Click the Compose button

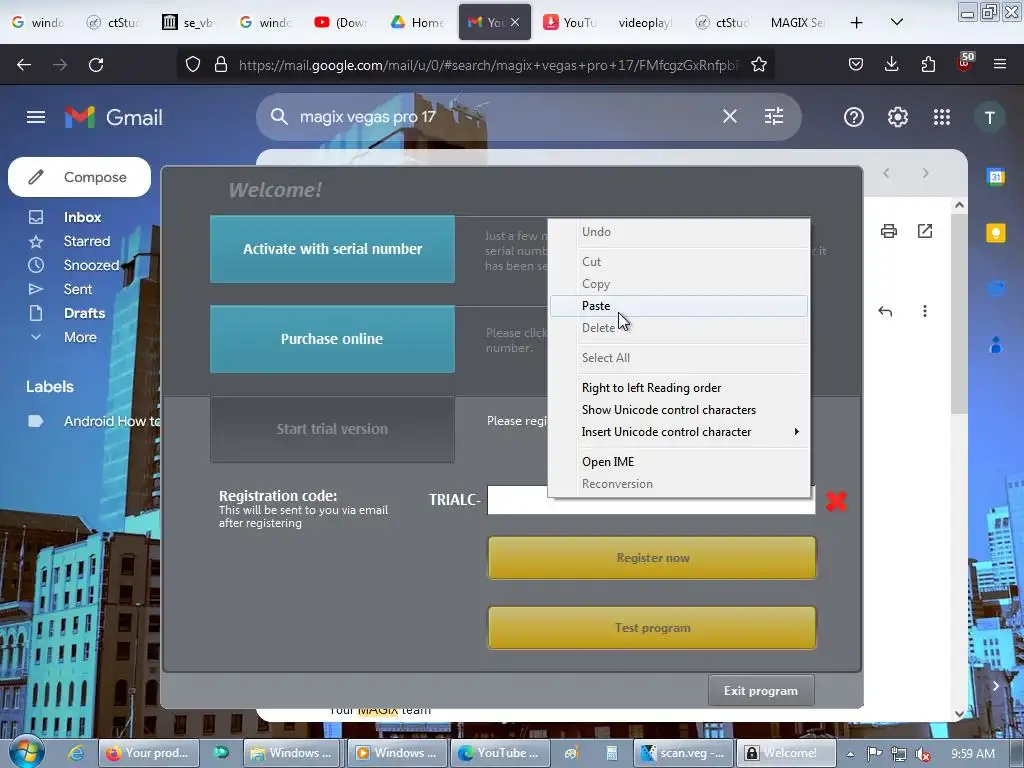(x=80, y=177)
